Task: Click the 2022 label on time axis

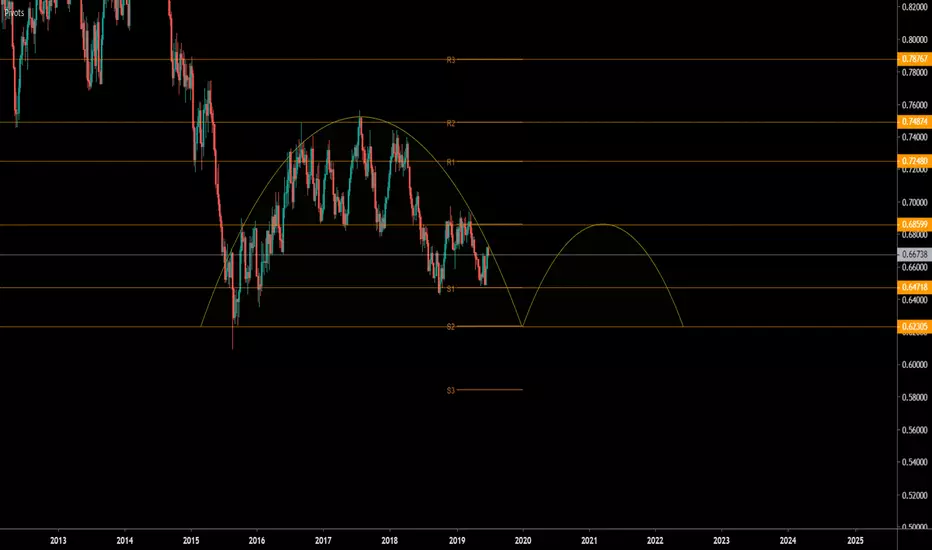Action: [x=655, y=540]
